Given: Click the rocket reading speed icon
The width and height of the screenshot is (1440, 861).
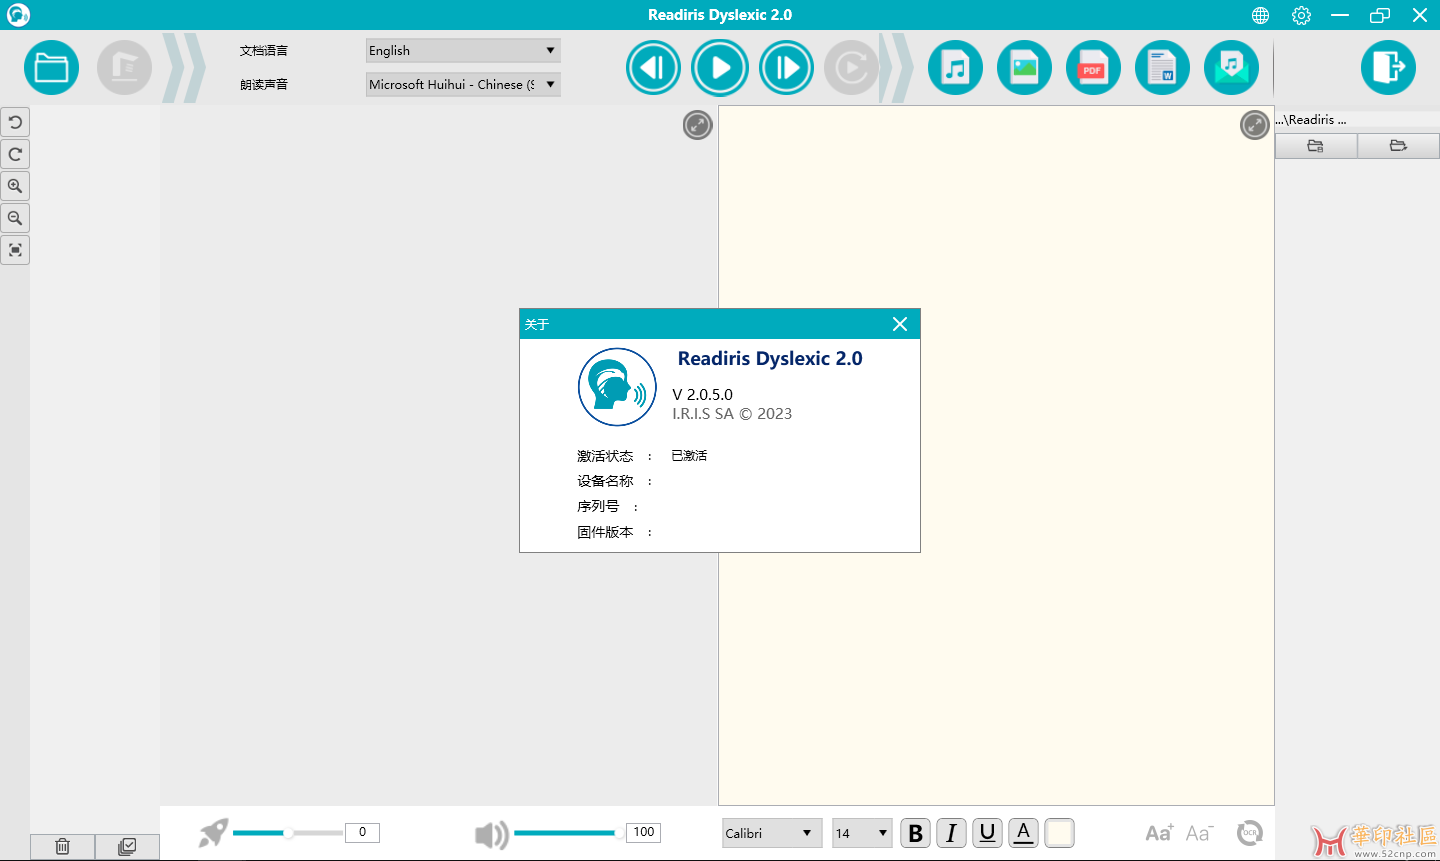Looking at the screenshot, I should pyautogui.click(x=213, y=833).
